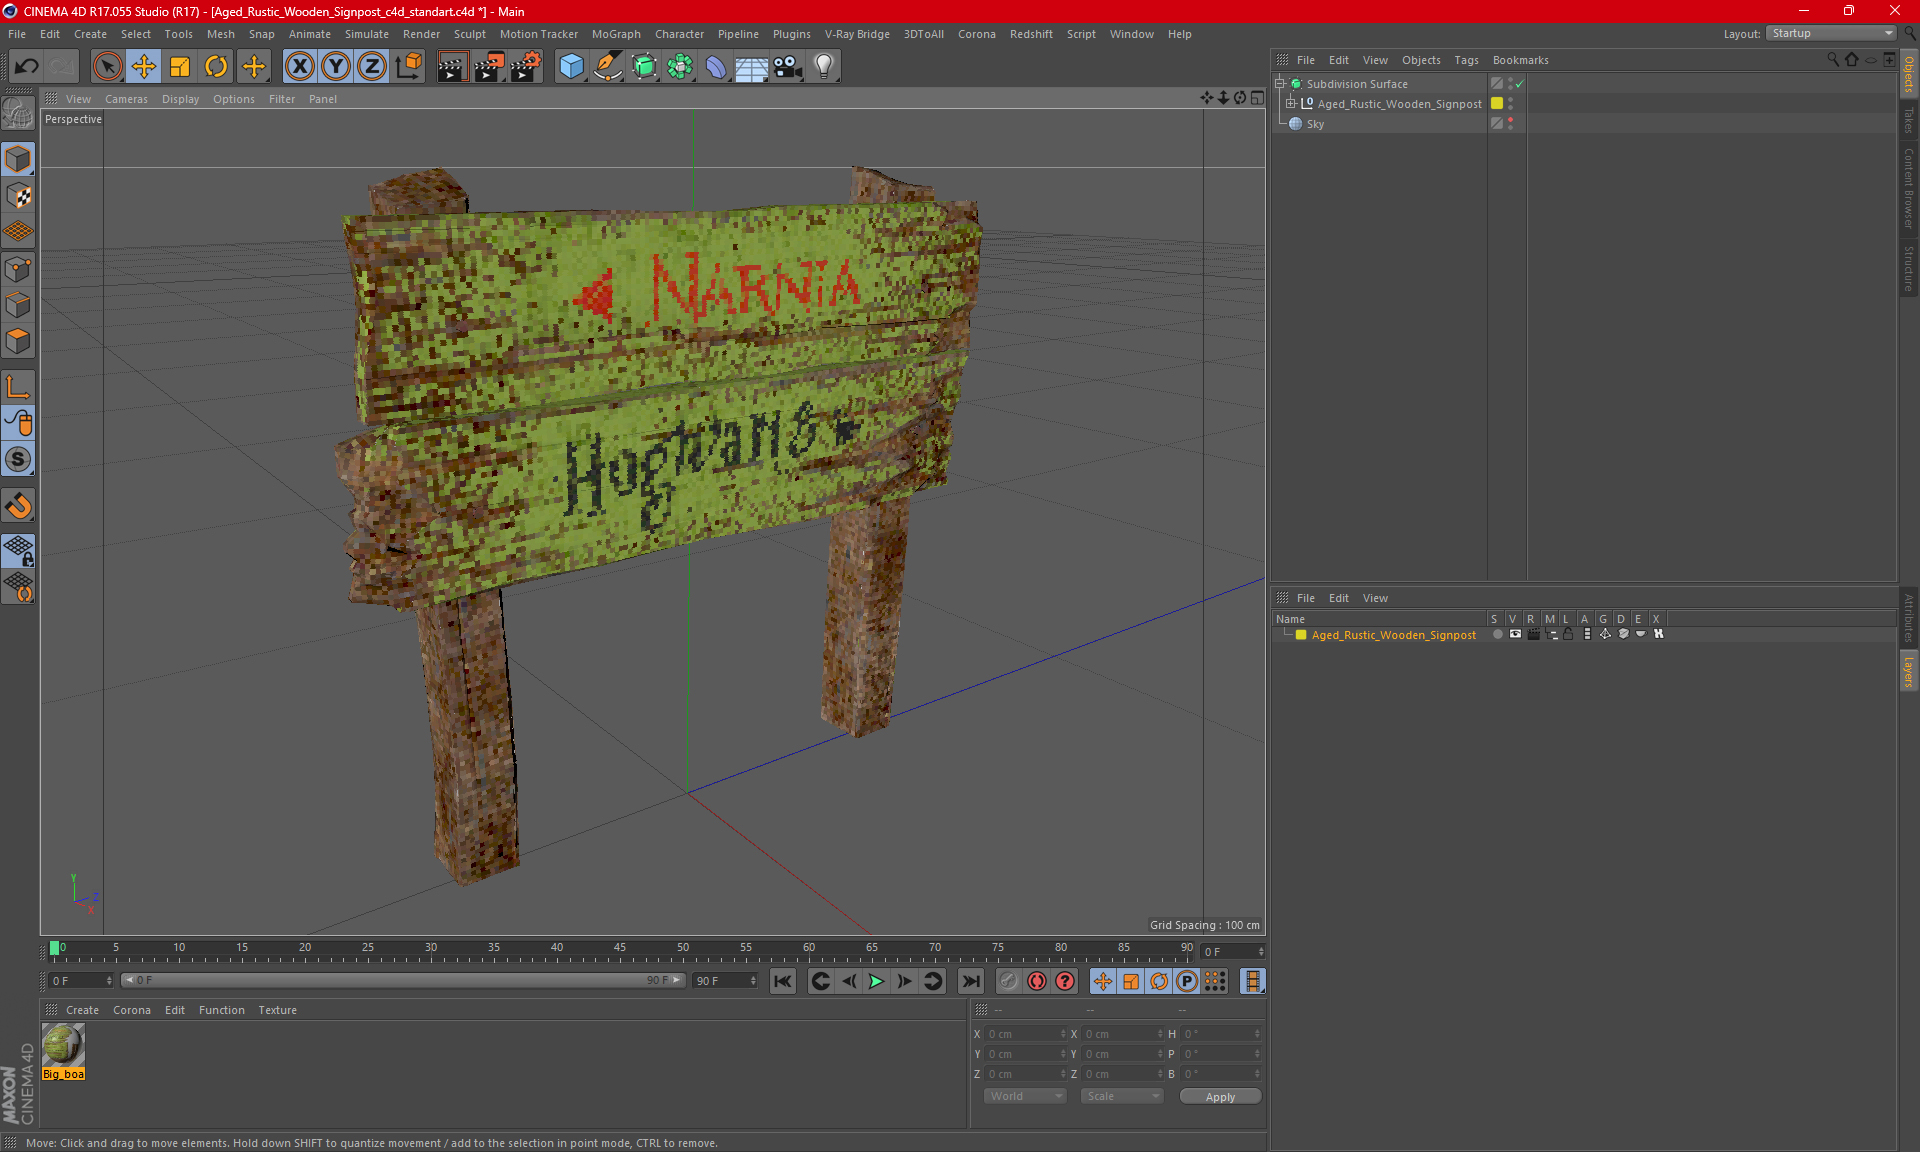Activate the Rotate tool
This screenshot has width=1920, height=1152.
pyautogui.click(x=216, y=66)
